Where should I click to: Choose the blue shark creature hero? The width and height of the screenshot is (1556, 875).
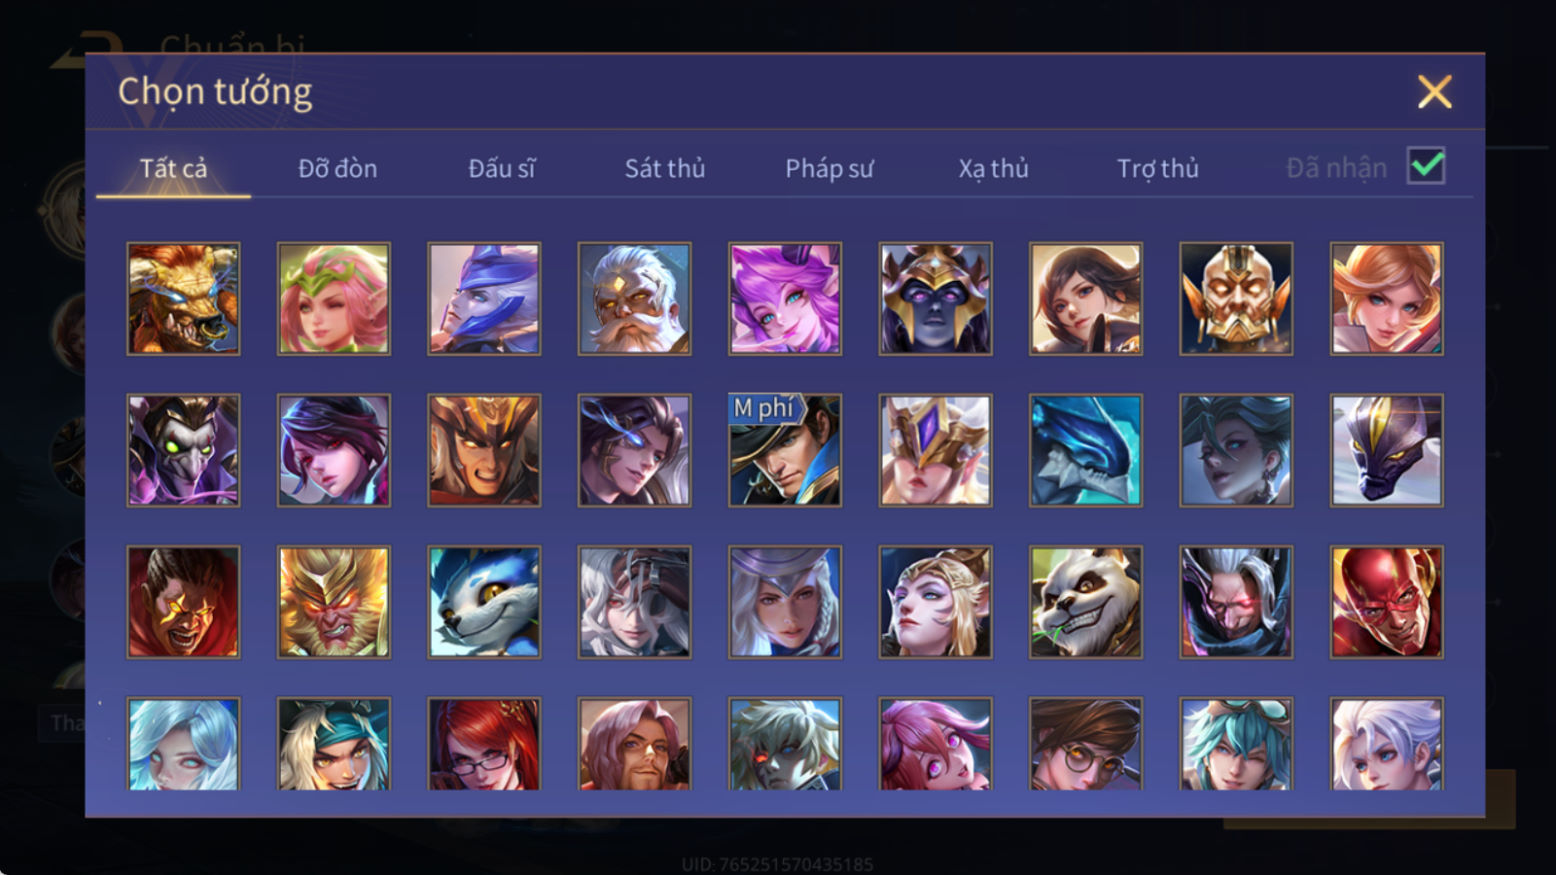click(x=1085, y=450)
